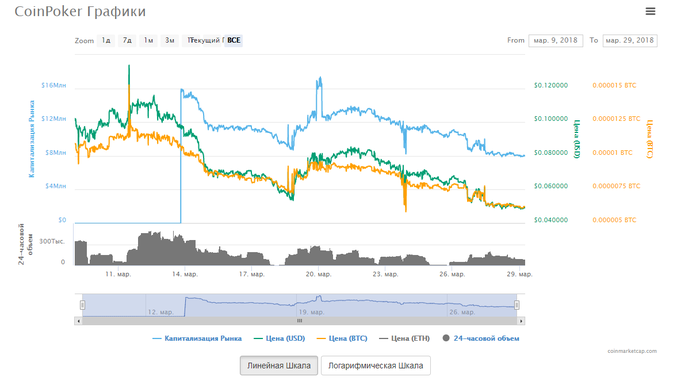Toggle Цена (BTC) series in legend
Image resolution: width=700 pixels, height=392 pixels.
pos(342,338)
